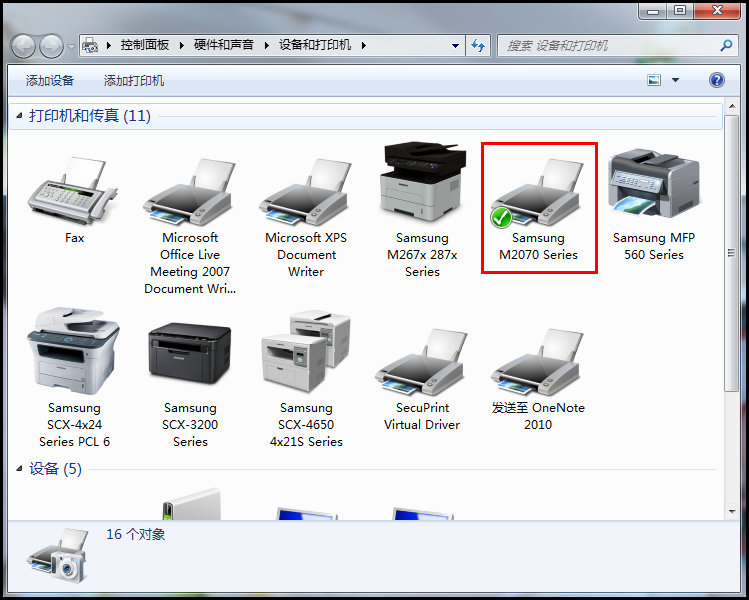Click the 添加打印机 toolbar button

[x=134, y=81]
